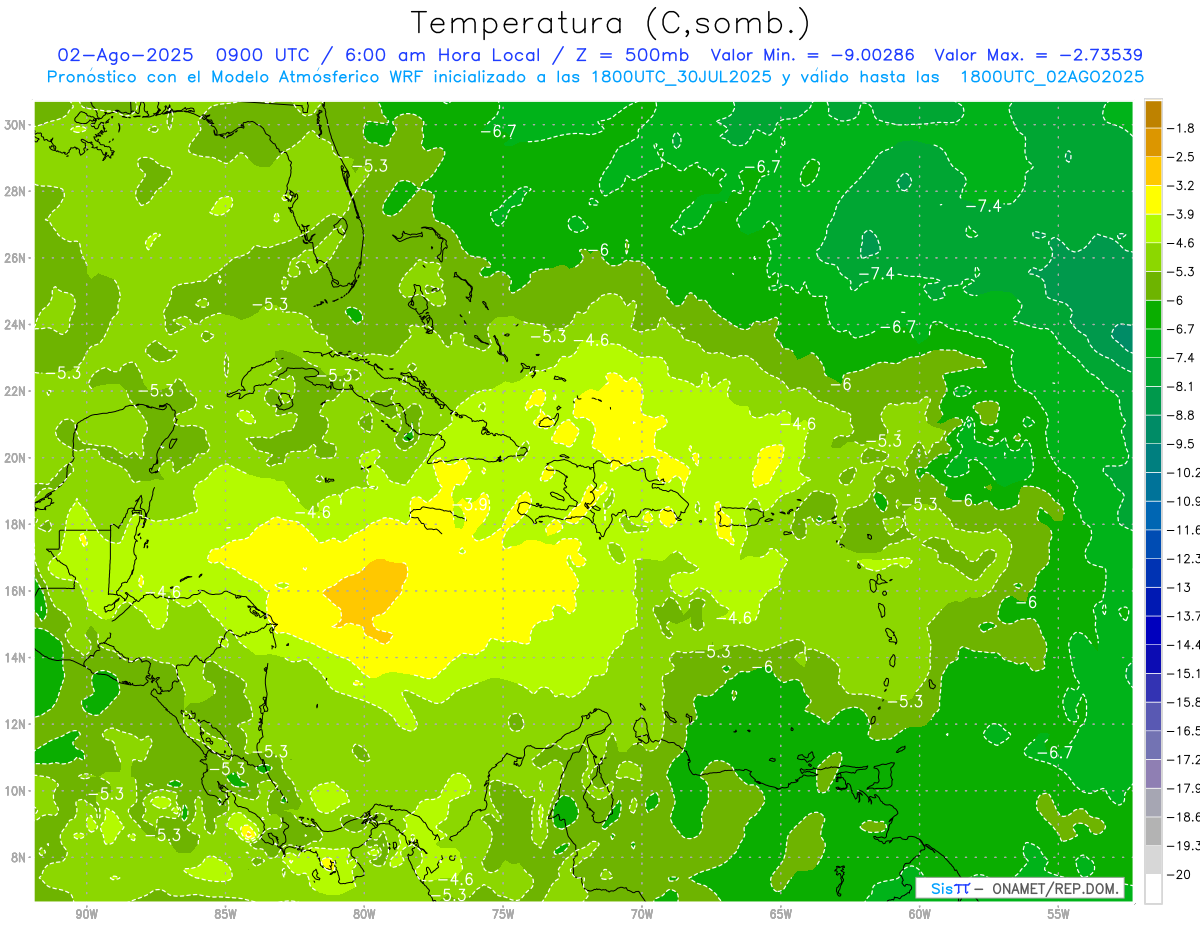
Task: Click initialization time "1800UTC_30JUL2025"
Action: click(681, 77)
